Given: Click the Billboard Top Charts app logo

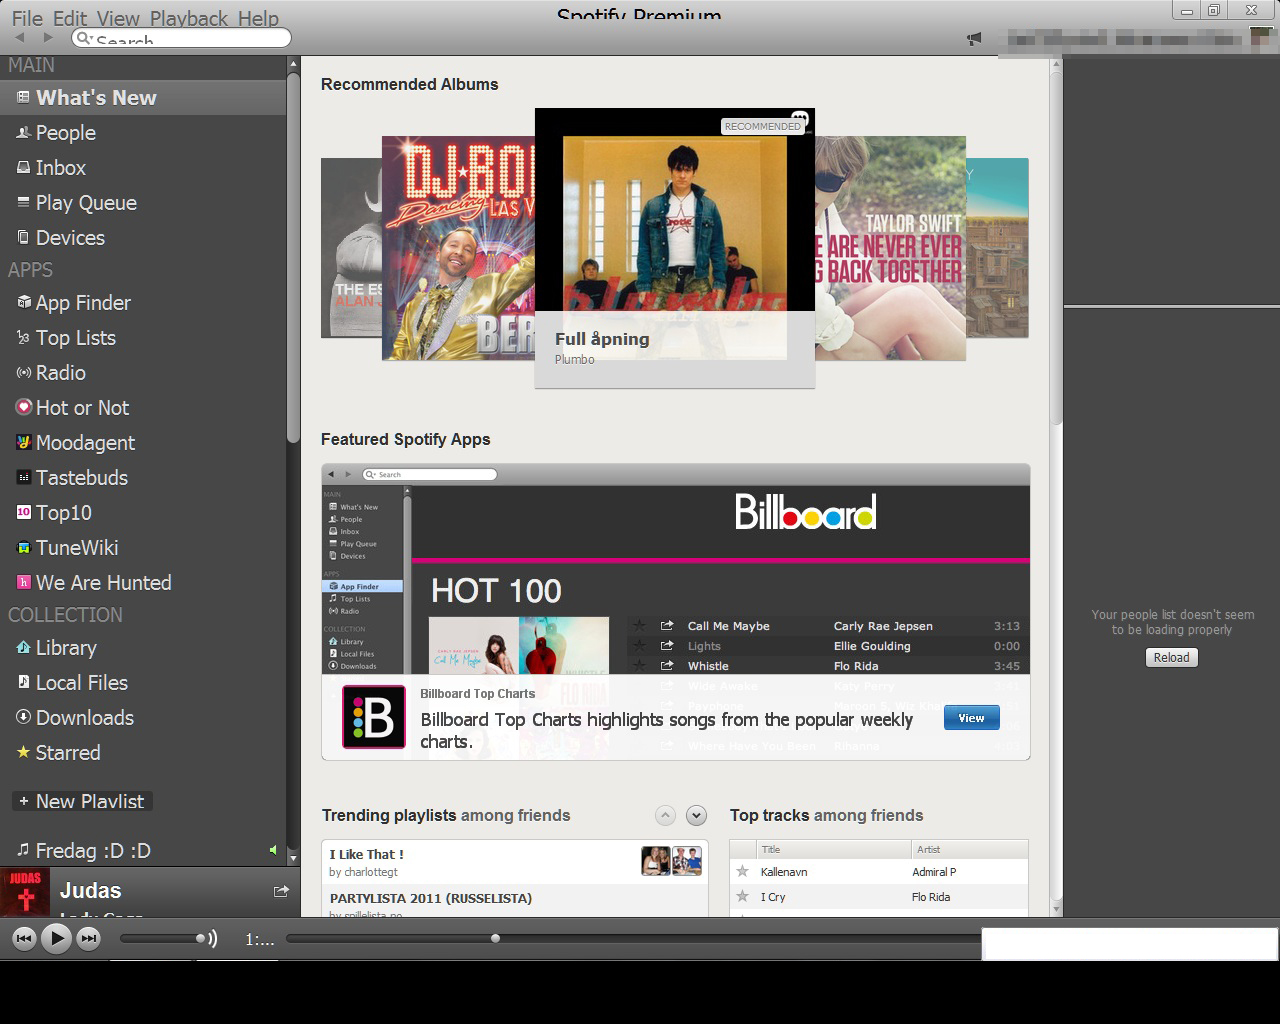Looking at the screenshot, I should (x=374, y=717).
